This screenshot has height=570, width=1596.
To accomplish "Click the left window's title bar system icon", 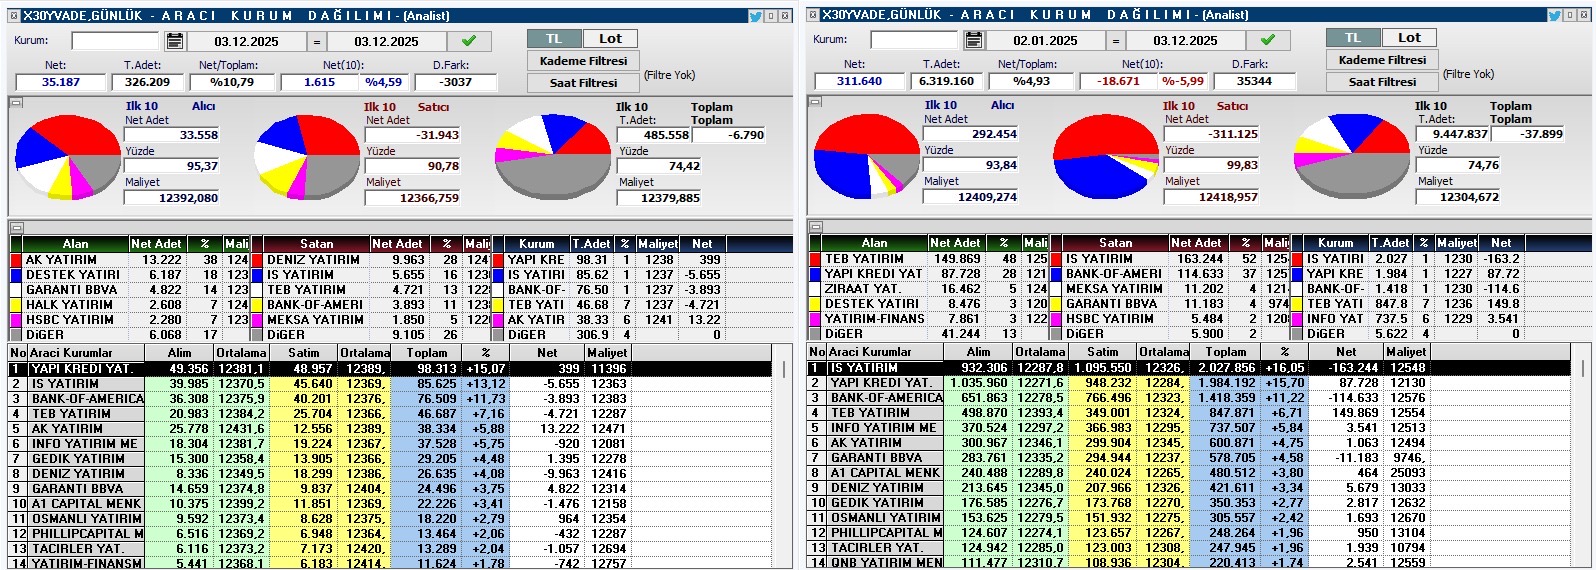I will coord(14,16).
